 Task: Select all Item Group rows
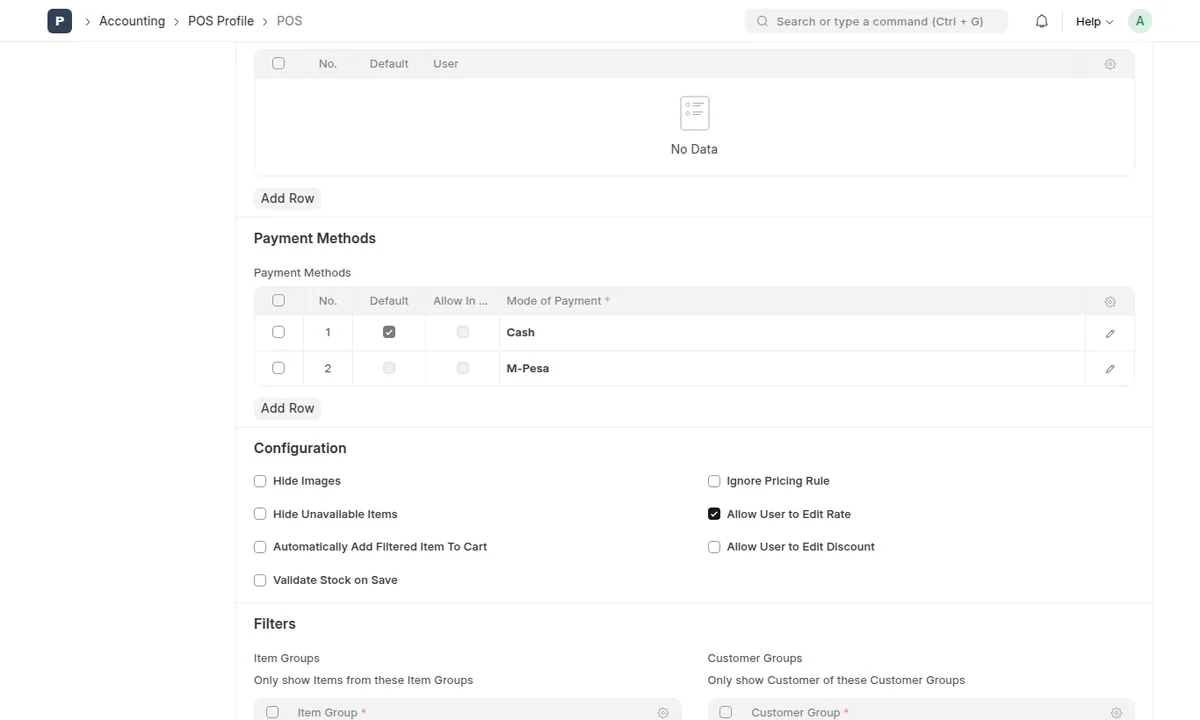click(x=272, y=712)
